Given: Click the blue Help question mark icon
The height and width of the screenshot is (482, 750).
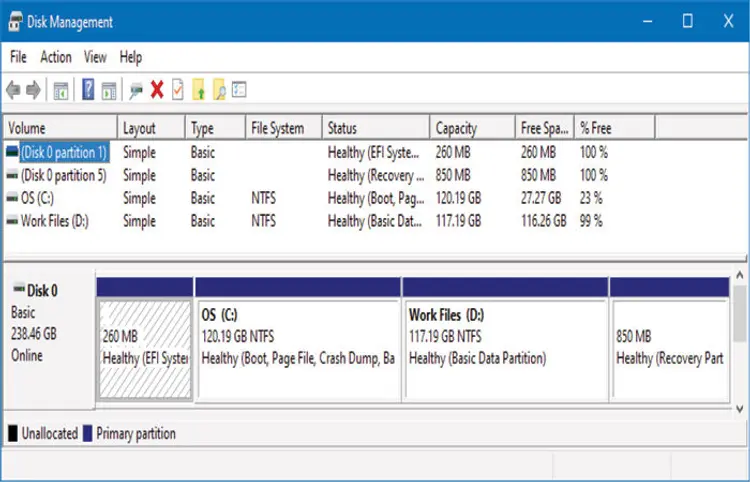Looking at the screenshot, I should tap(88, 90).
